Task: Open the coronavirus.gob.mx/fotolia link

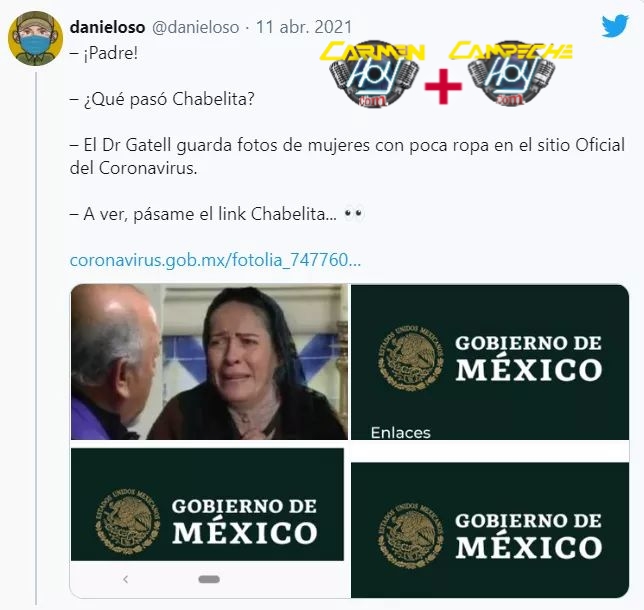Action: tap(215, 260)
